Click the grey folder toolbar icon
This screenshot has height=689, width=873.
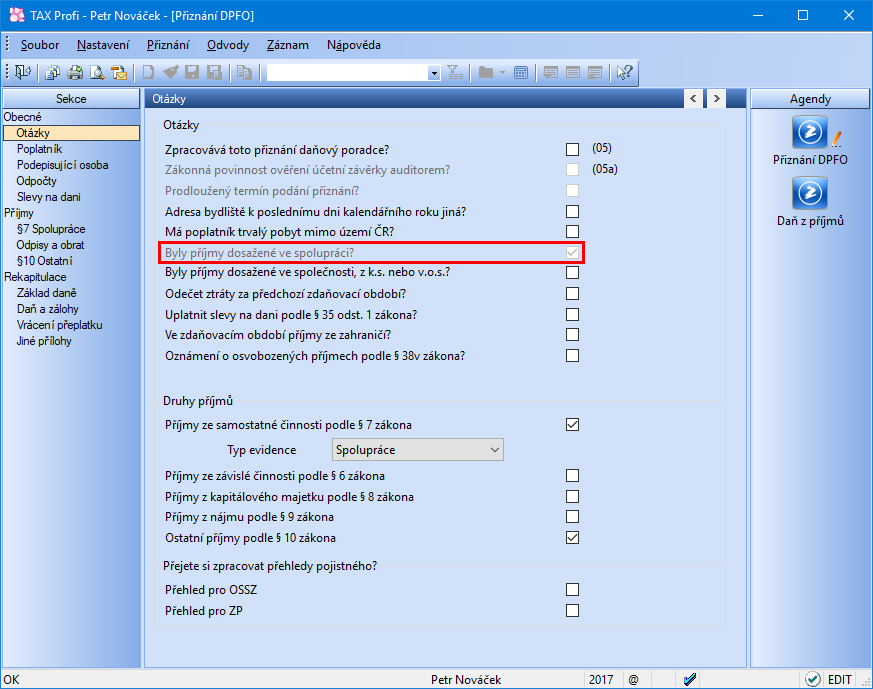pos(486,72)
